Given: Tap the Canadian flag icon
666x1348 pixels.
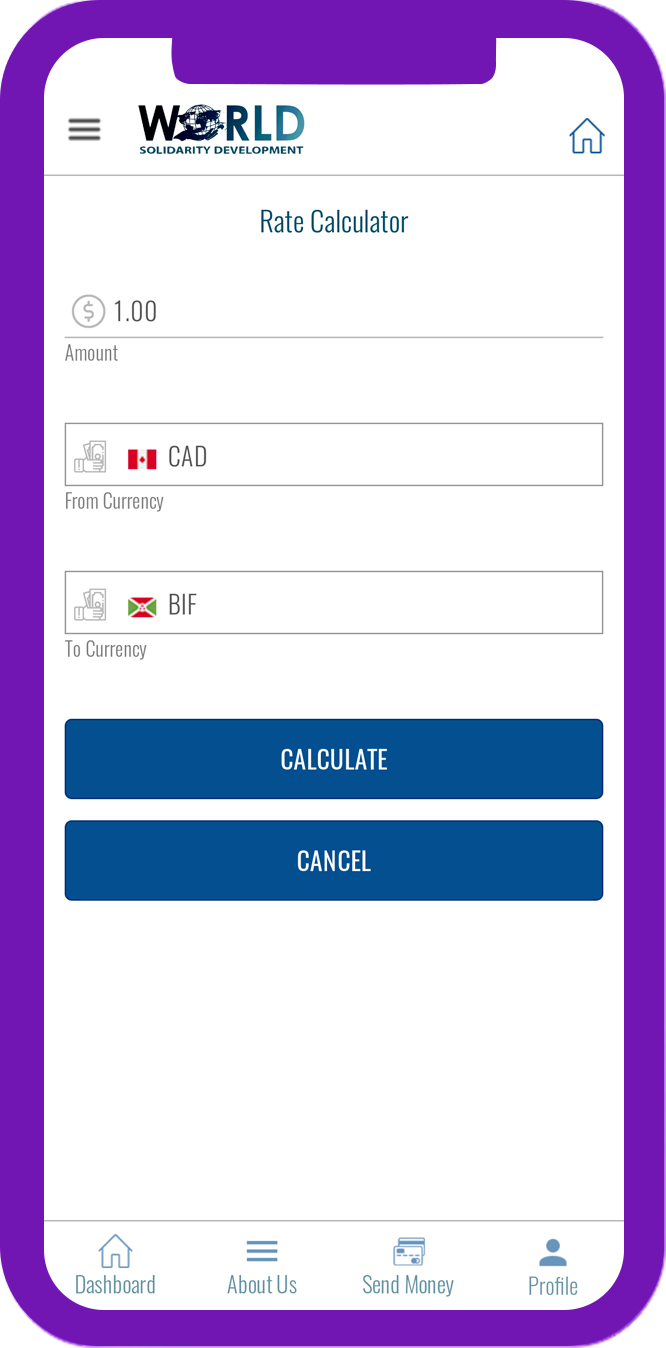Looking at the screenshot, I should 142,459.
